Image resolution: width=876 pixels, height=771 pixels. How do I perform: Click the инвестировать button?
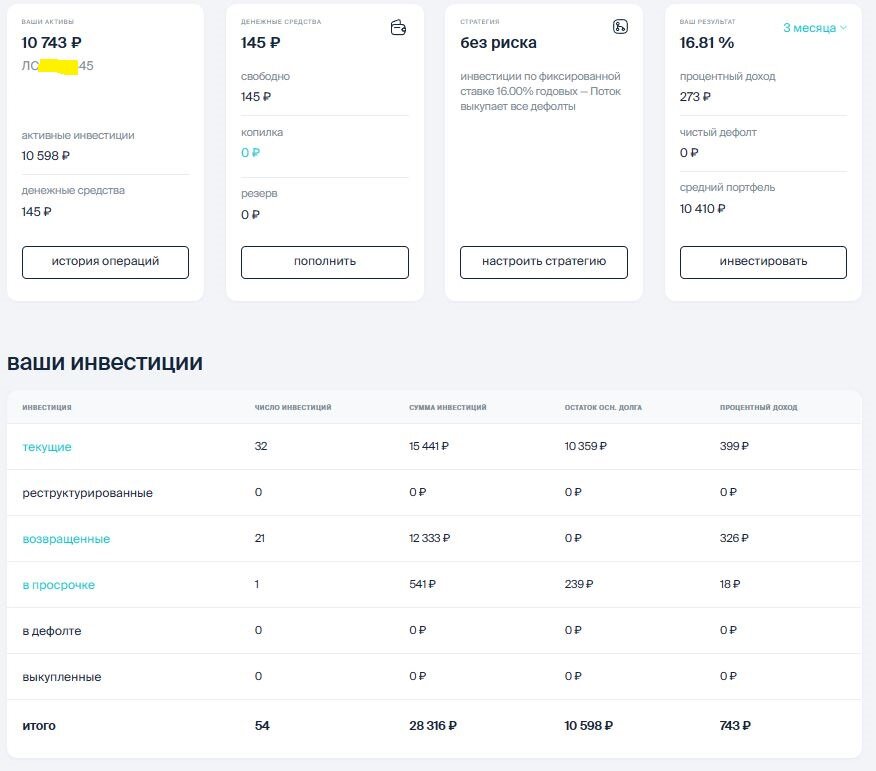click(x=763, y=262)
